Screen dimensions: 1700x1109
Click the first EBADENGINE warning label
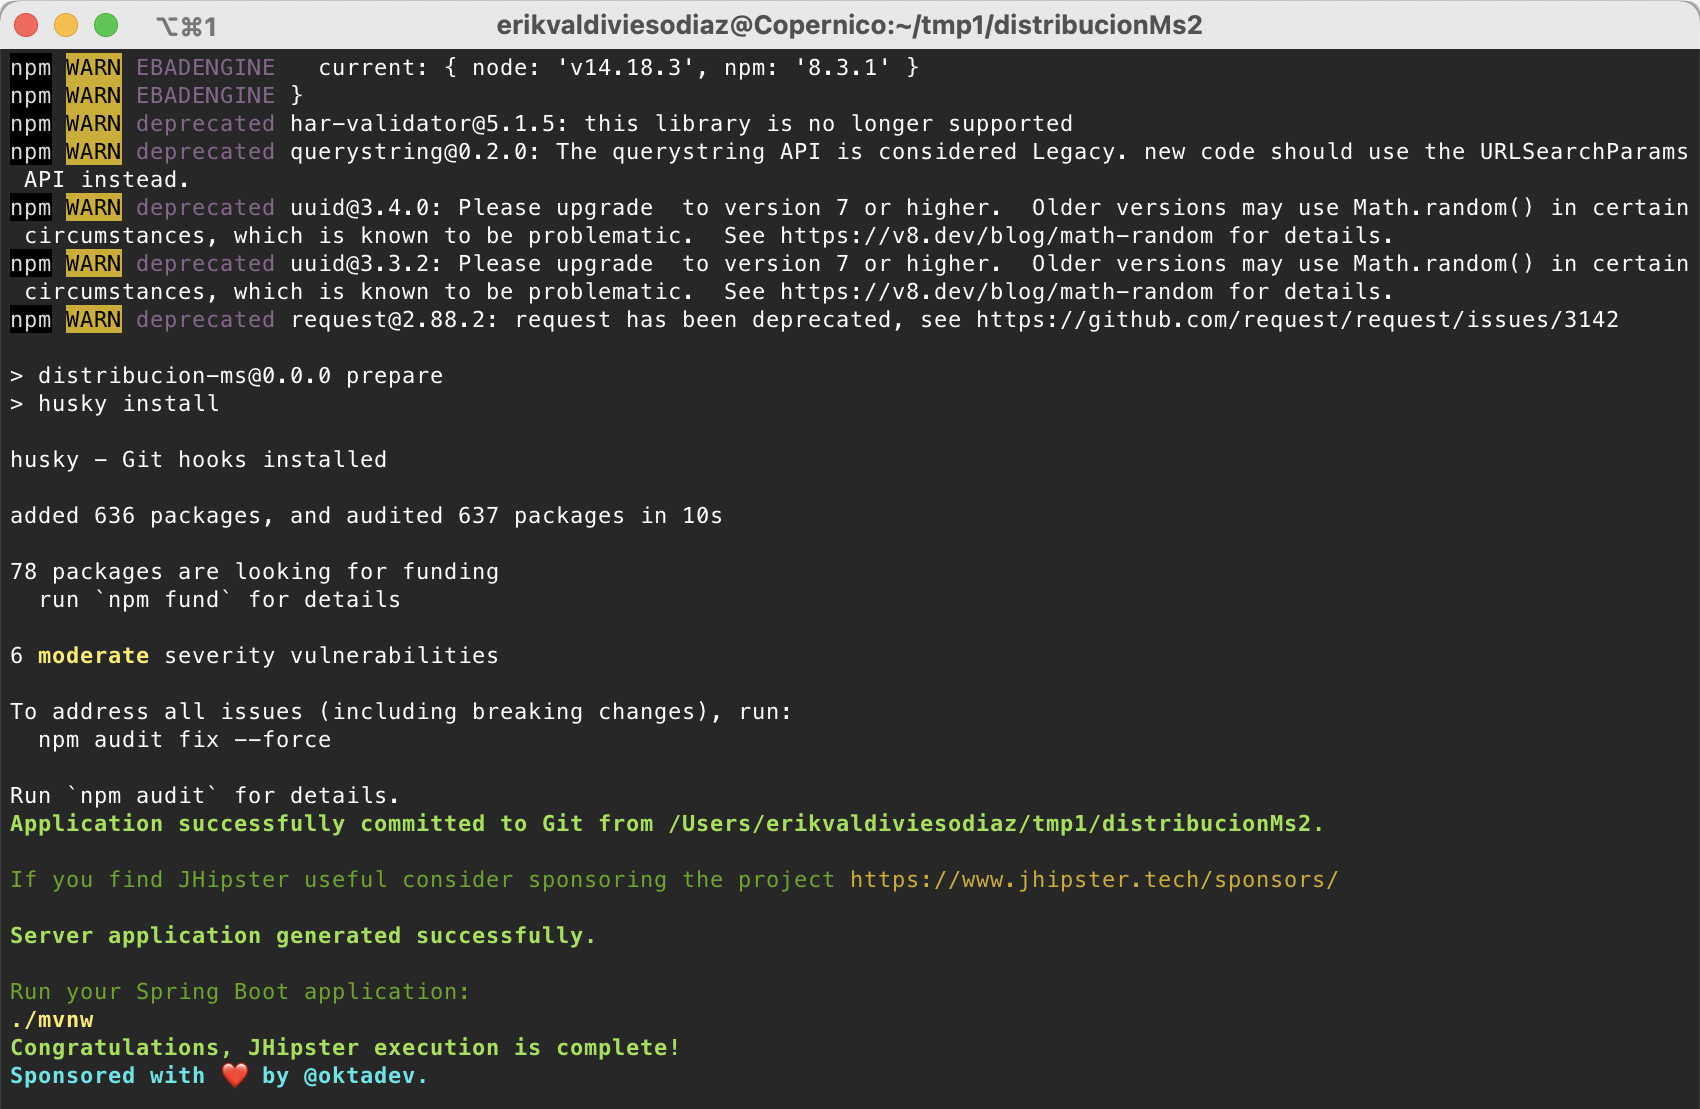(205, 68)
